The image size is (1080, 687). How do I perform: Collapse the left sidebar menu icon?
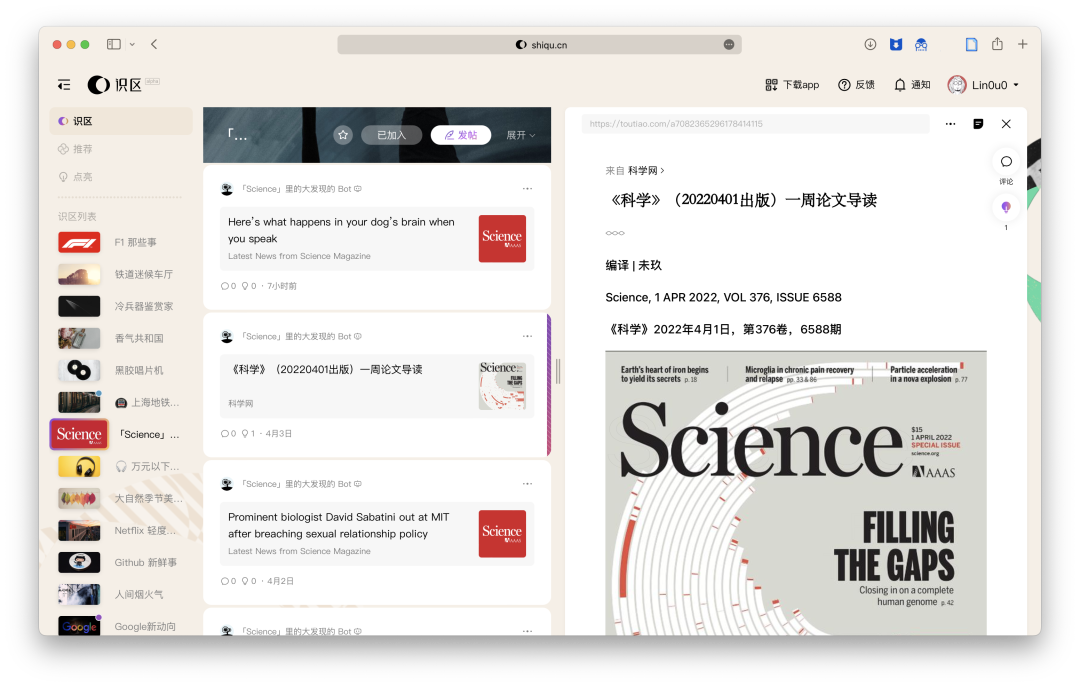tap(64, 85)
